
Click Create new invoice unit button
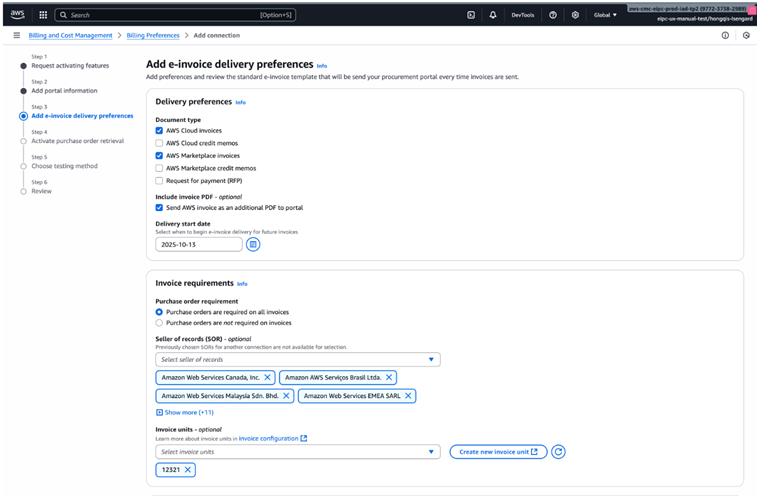[497, 452]
